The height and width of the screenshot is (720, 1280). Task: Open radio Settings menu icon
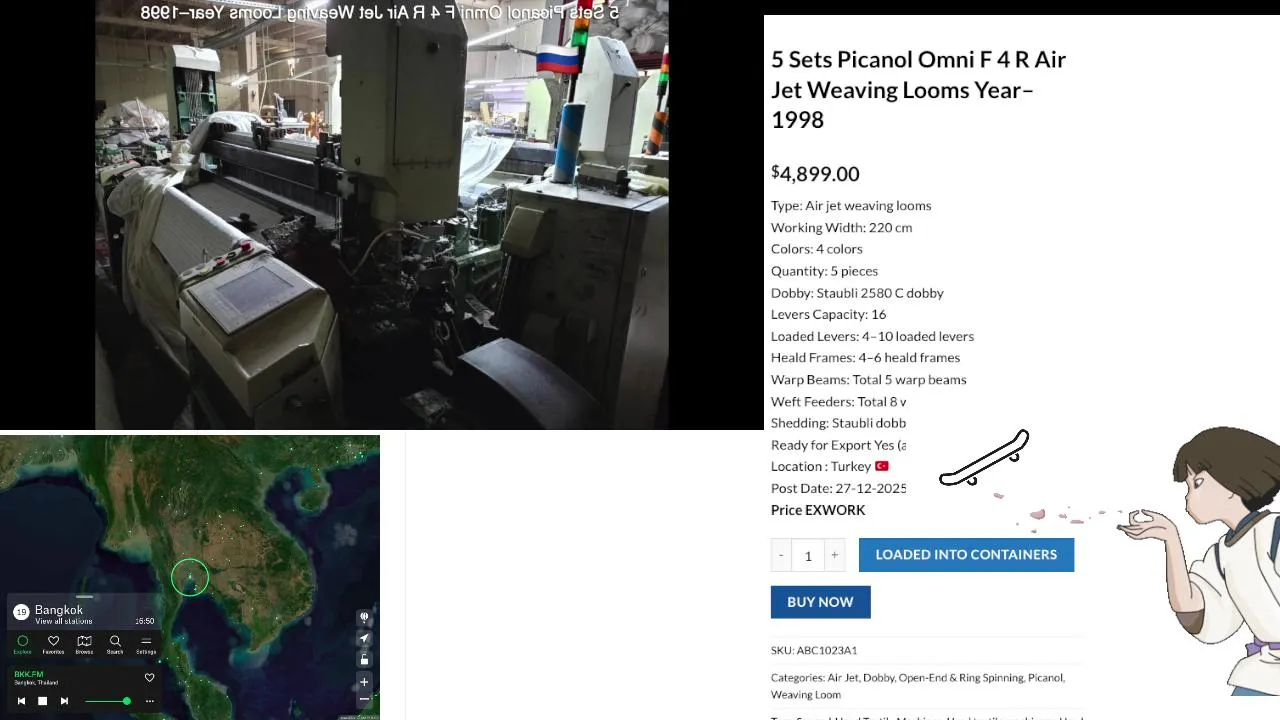[146, 644]
